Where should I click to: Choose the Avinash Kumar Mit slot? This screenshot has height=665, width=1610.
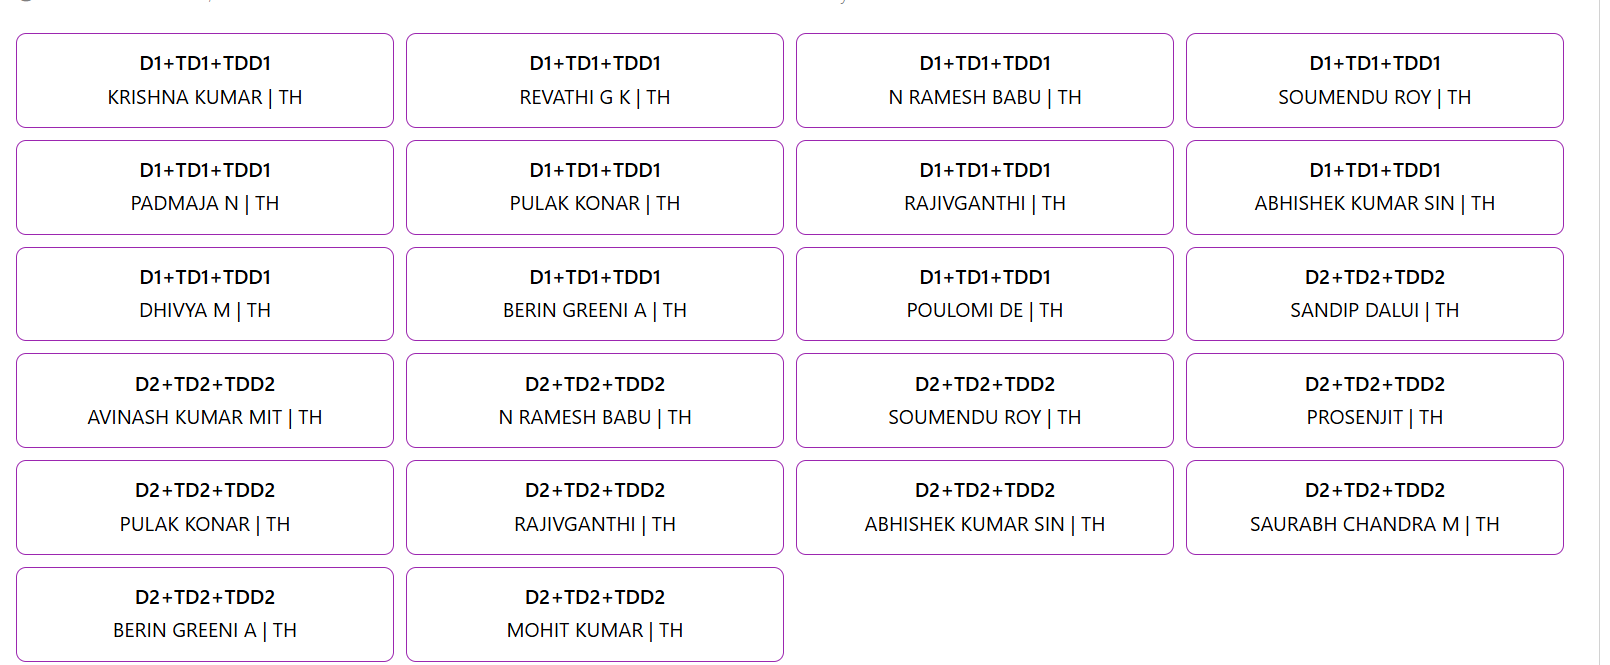205,401
